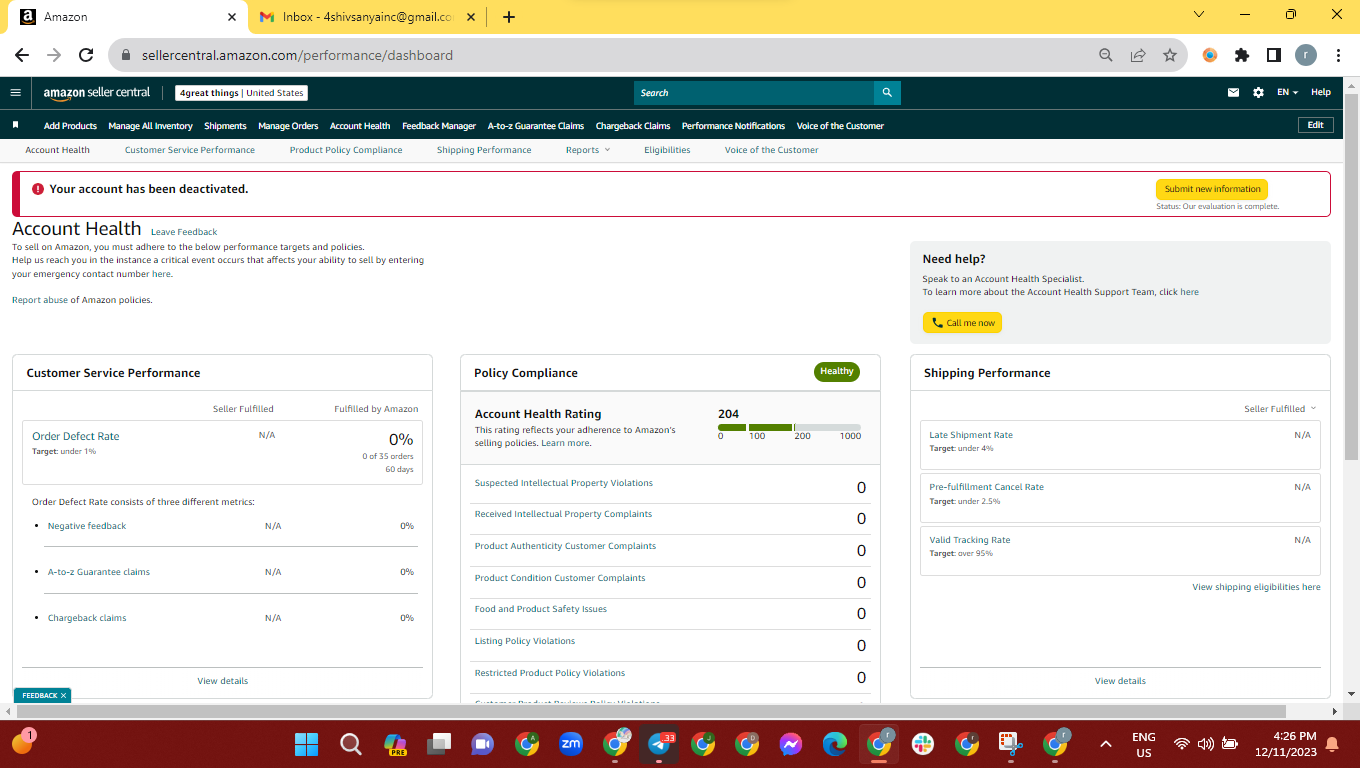Toggle the Chrome side panel icon
1360x768 pixels.
pyautogui.click(x=1274, y=55)
